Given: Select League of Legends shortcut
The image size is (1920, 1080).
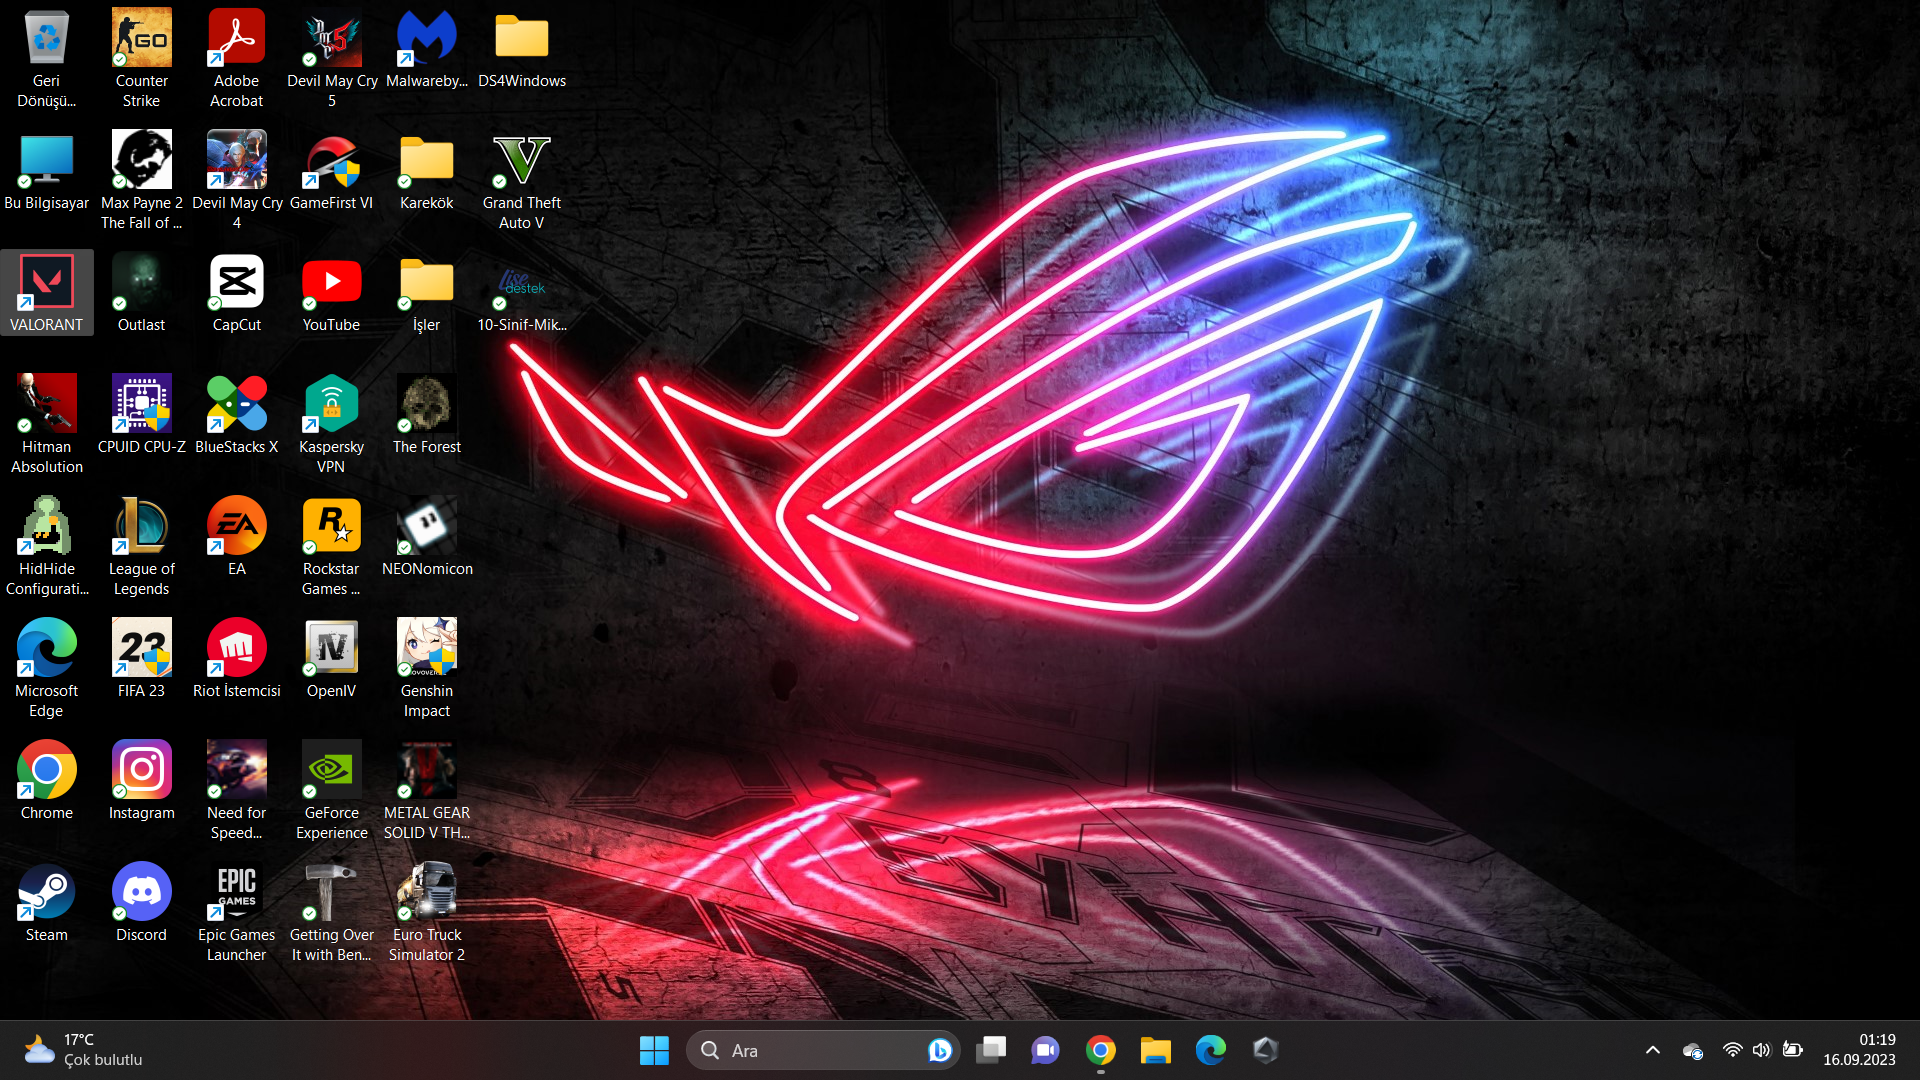Looking at the screenshot, I should pos(141,546).
